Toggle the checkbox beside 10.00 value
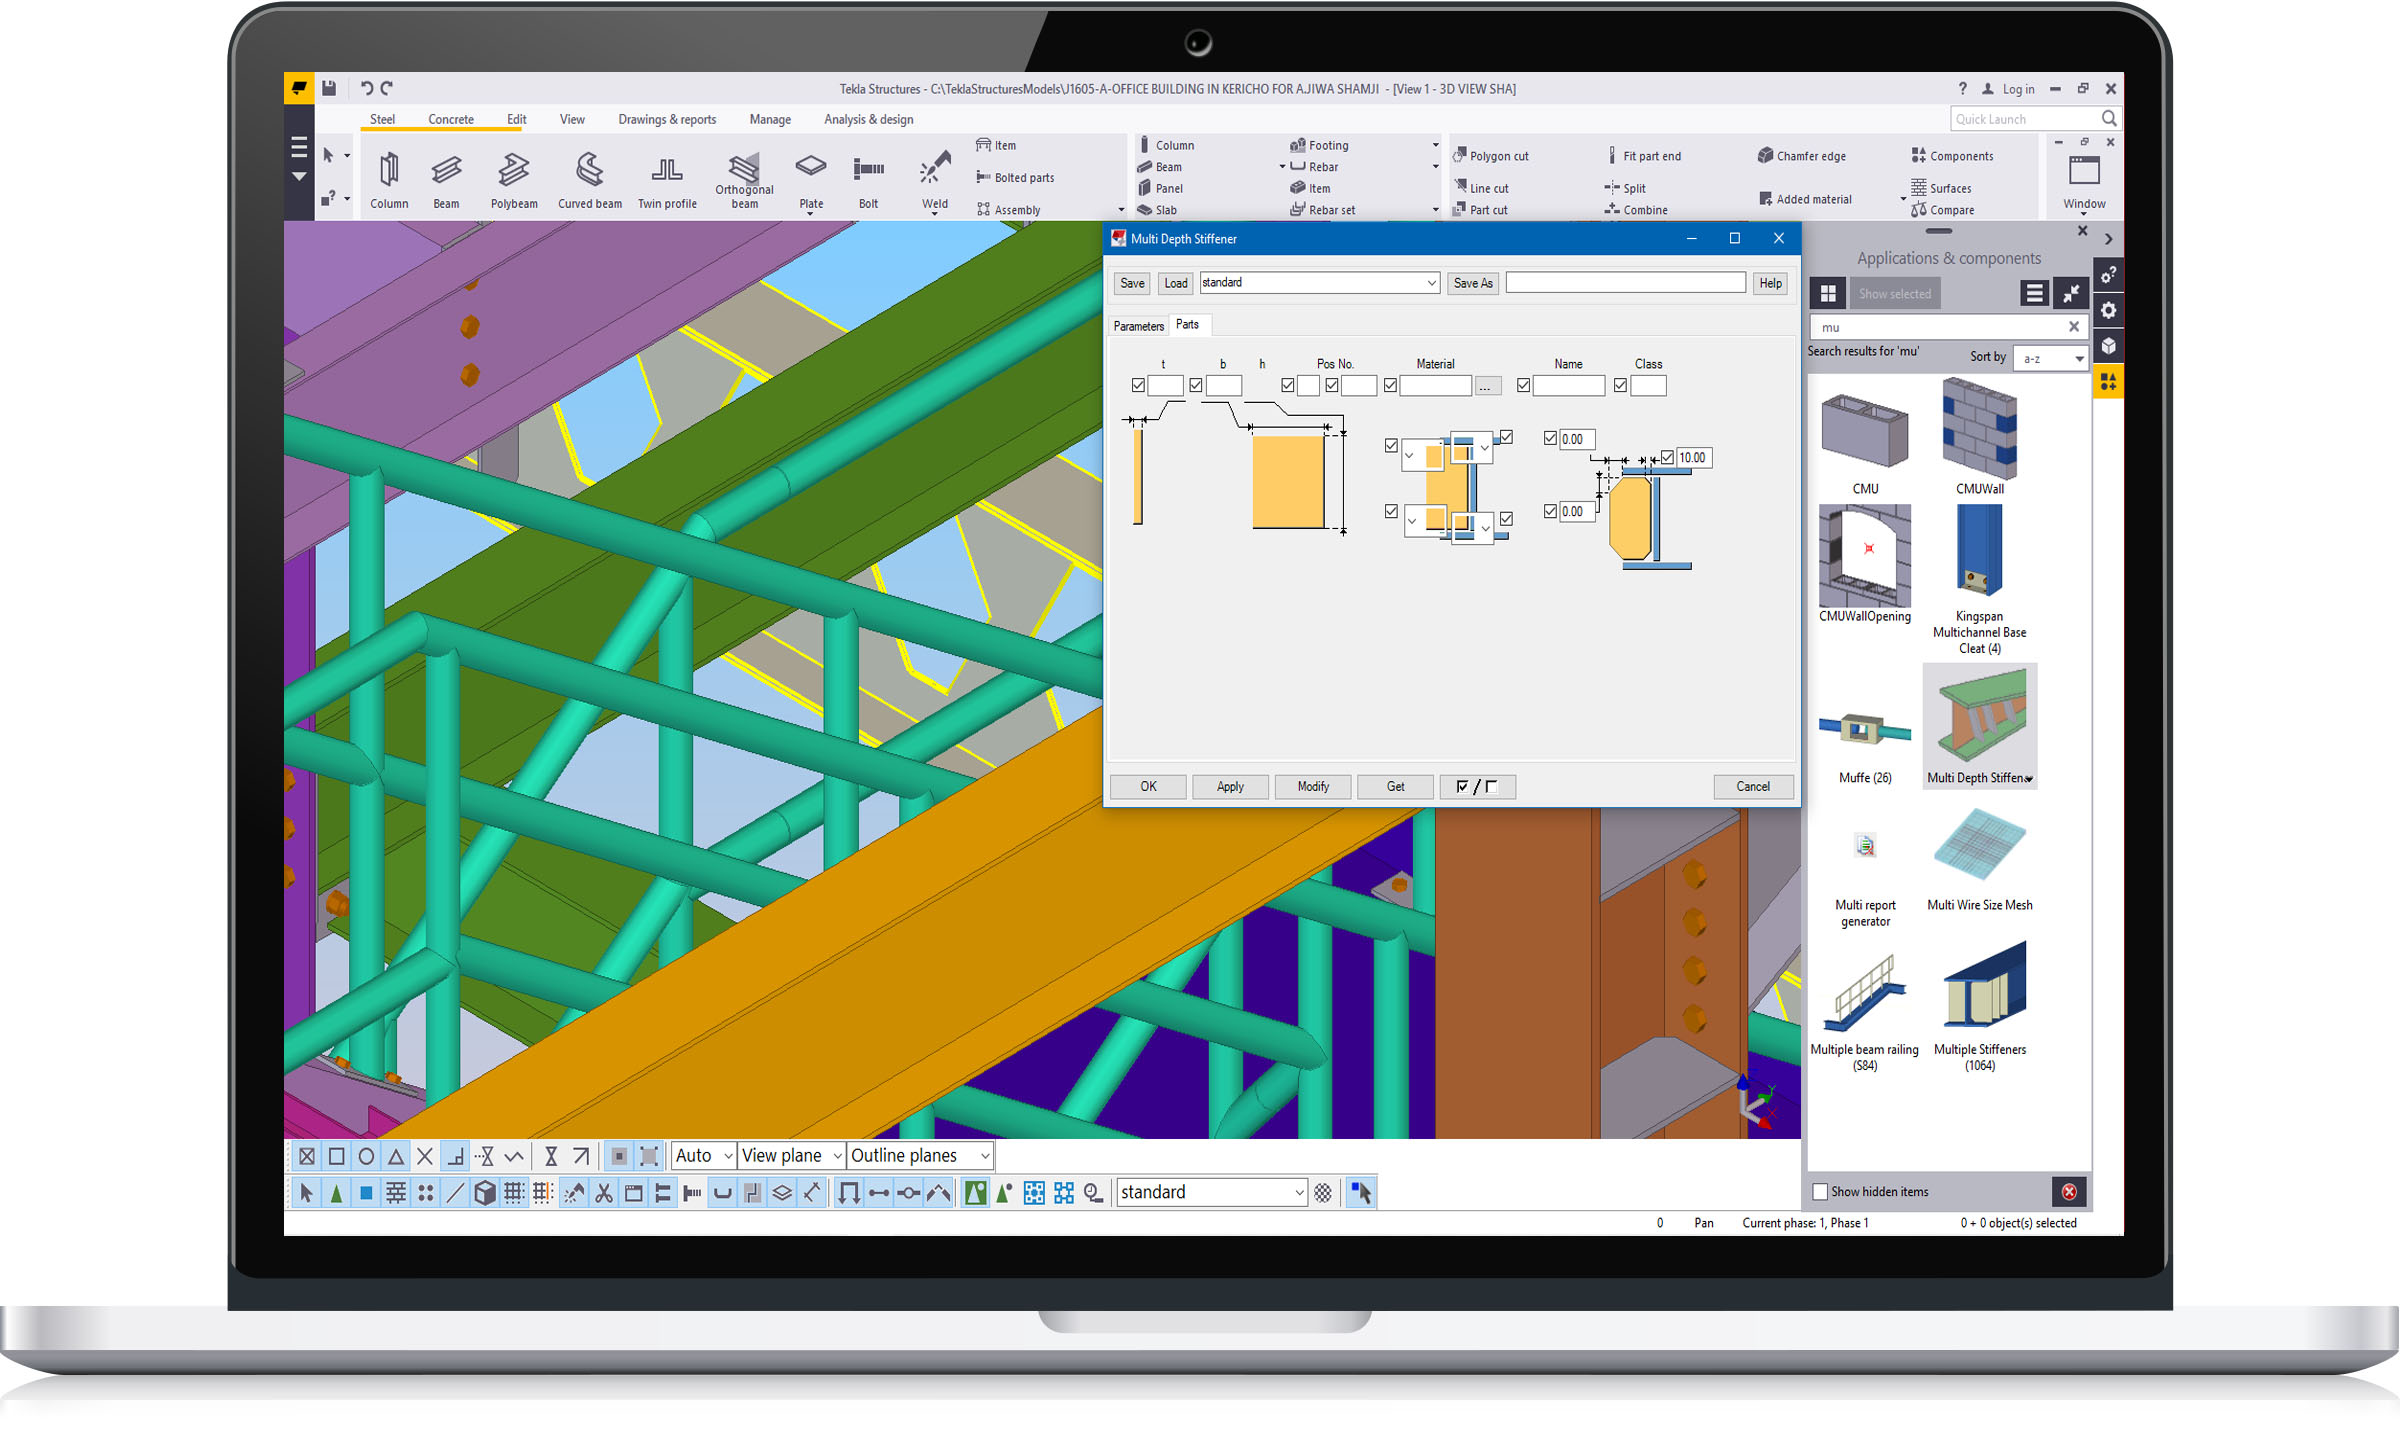 tap(1667, 457)
